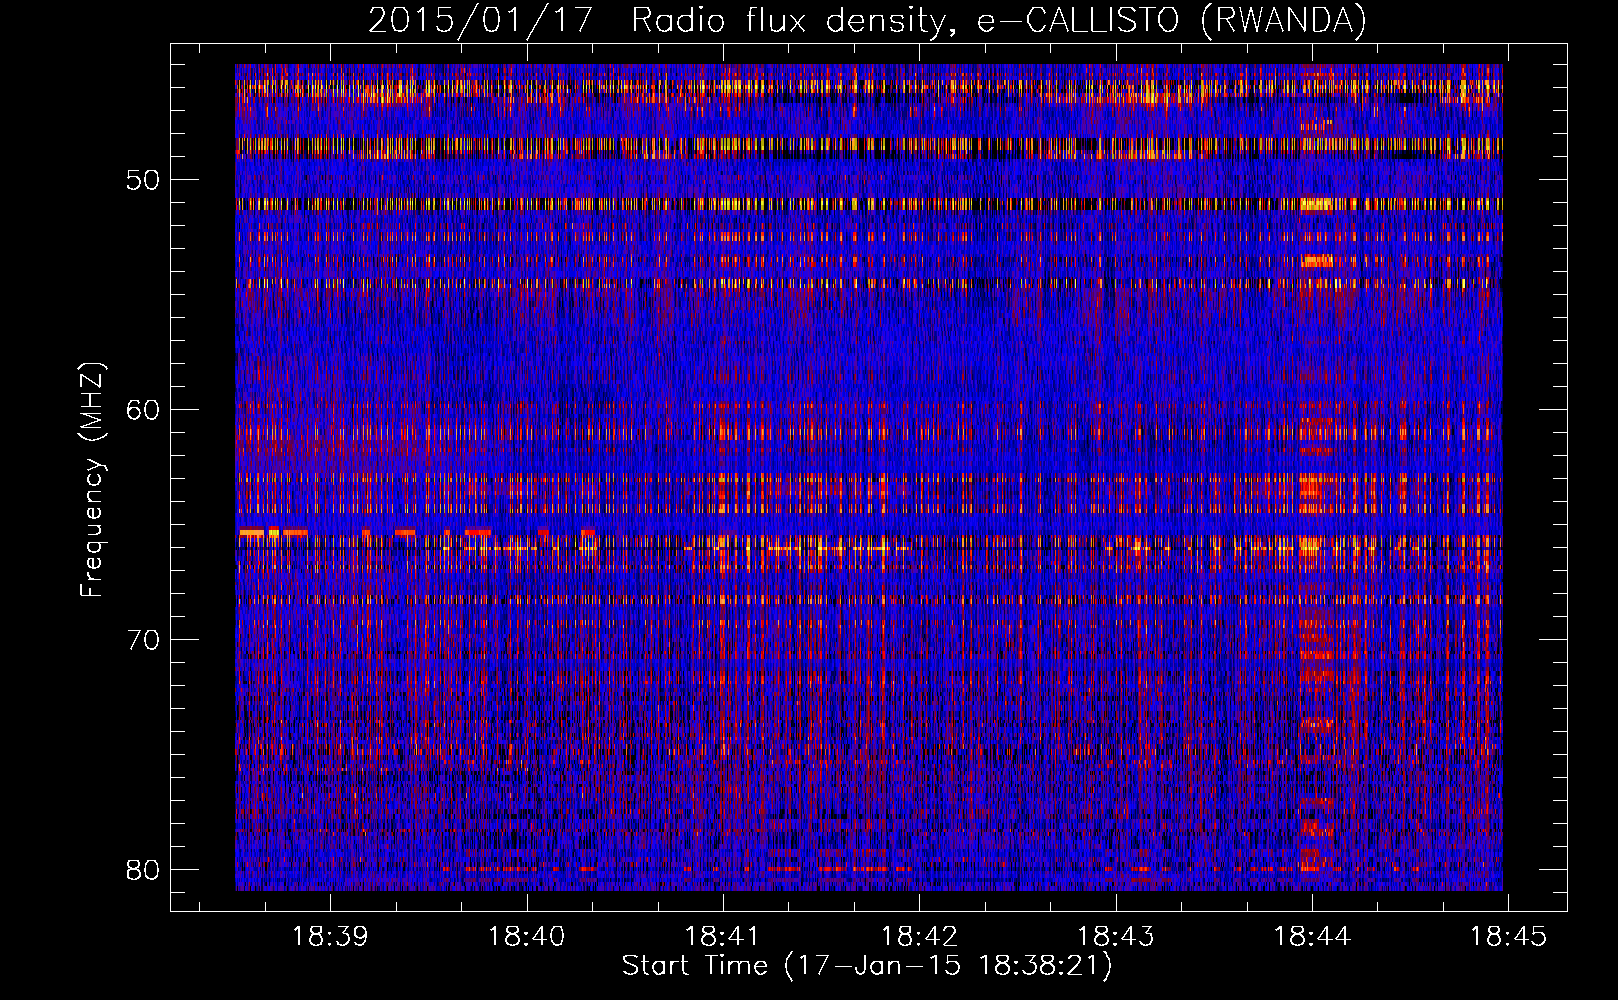Viewport: 1618px width, 1000px height.
Task: Click the 18:41 time tick label
Action: [722, 937]
